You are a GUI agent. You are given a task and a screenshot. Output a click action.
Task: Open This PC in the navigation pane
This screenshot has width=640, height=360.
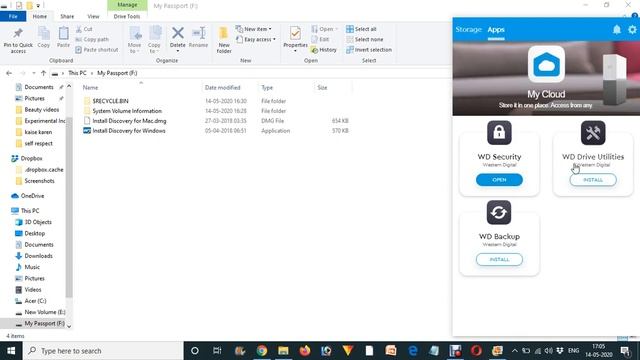(29, 211)
